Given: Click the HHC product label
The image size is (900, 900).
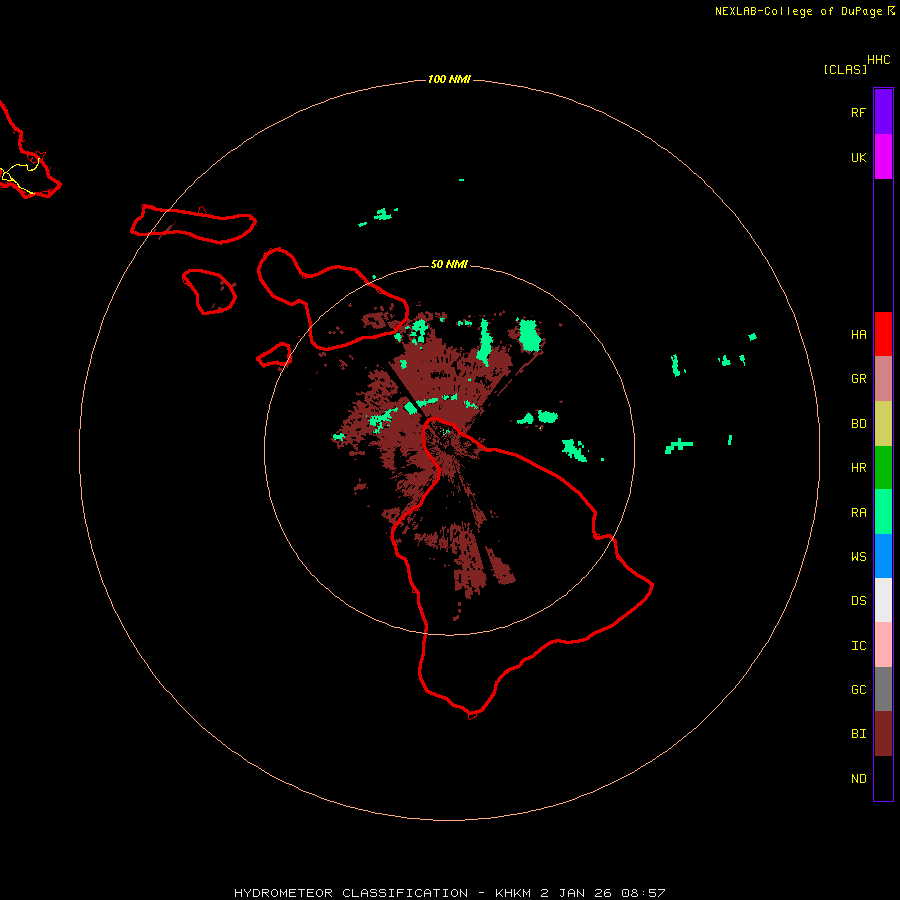Looking at the screenshot, I should pyautogui.click(x=879, y=60).
